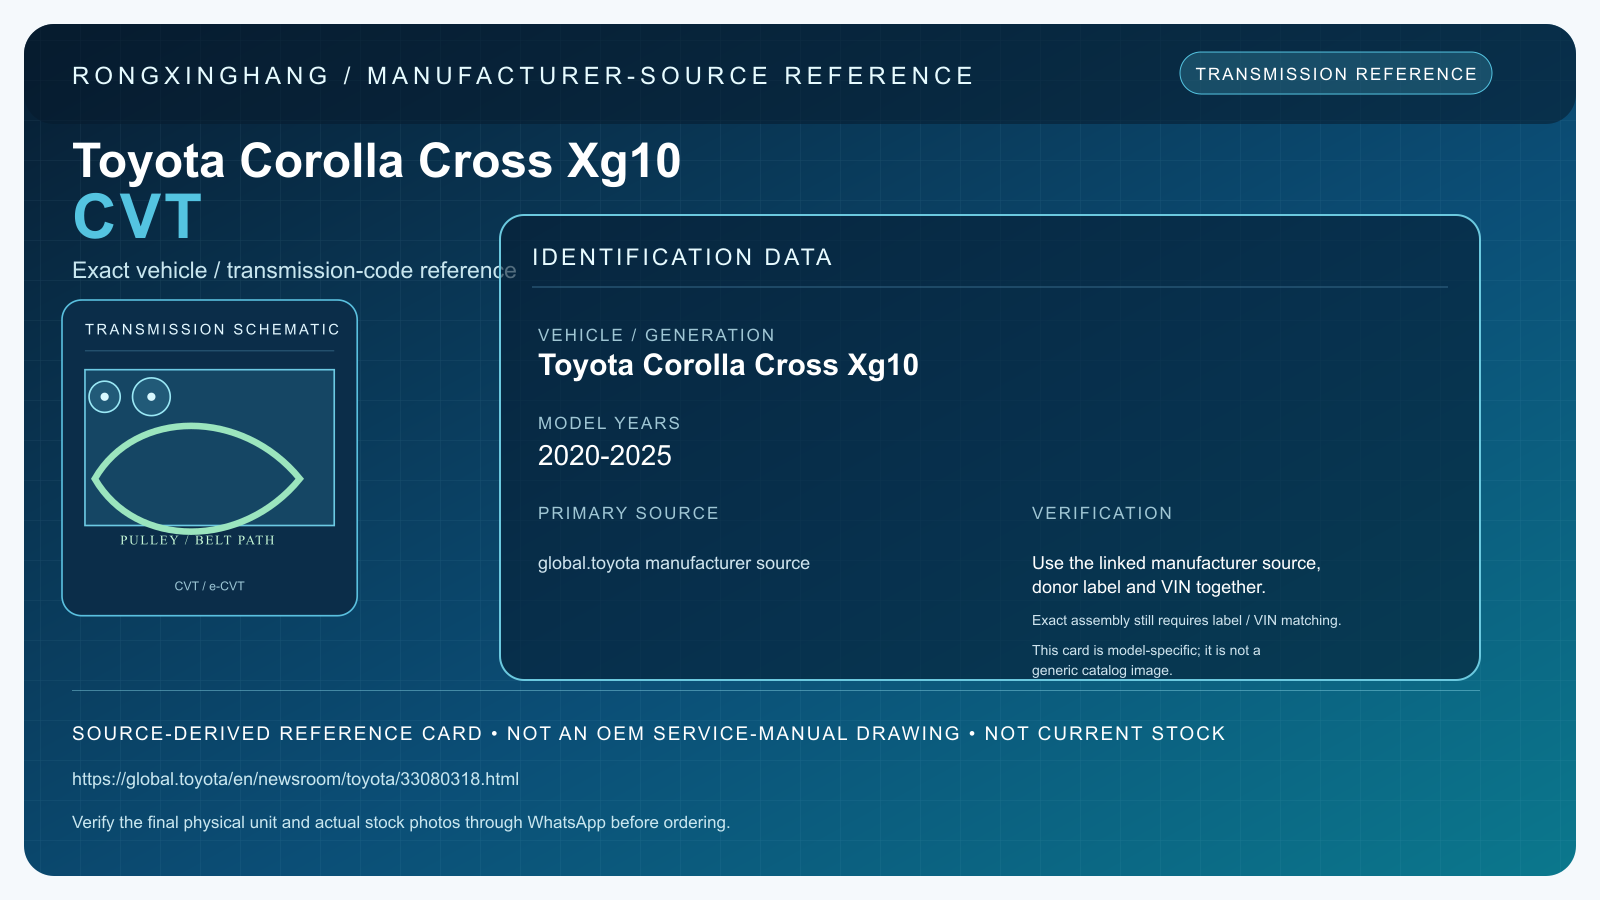Click the green belt path shape
1600x900 pixels.
[197, 478]
